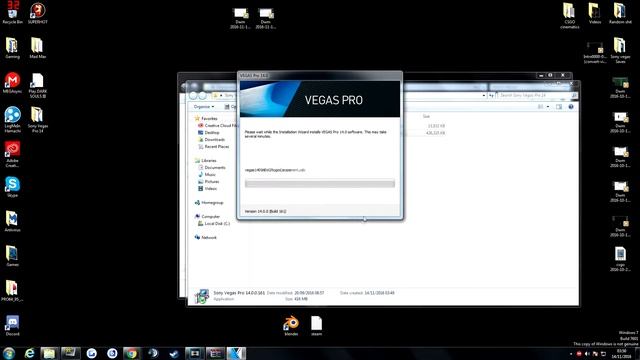The image size is (640, 360).
Task: Select Libraries in the navigation pane
Action: pyautogui.click(x=206, y=160)
